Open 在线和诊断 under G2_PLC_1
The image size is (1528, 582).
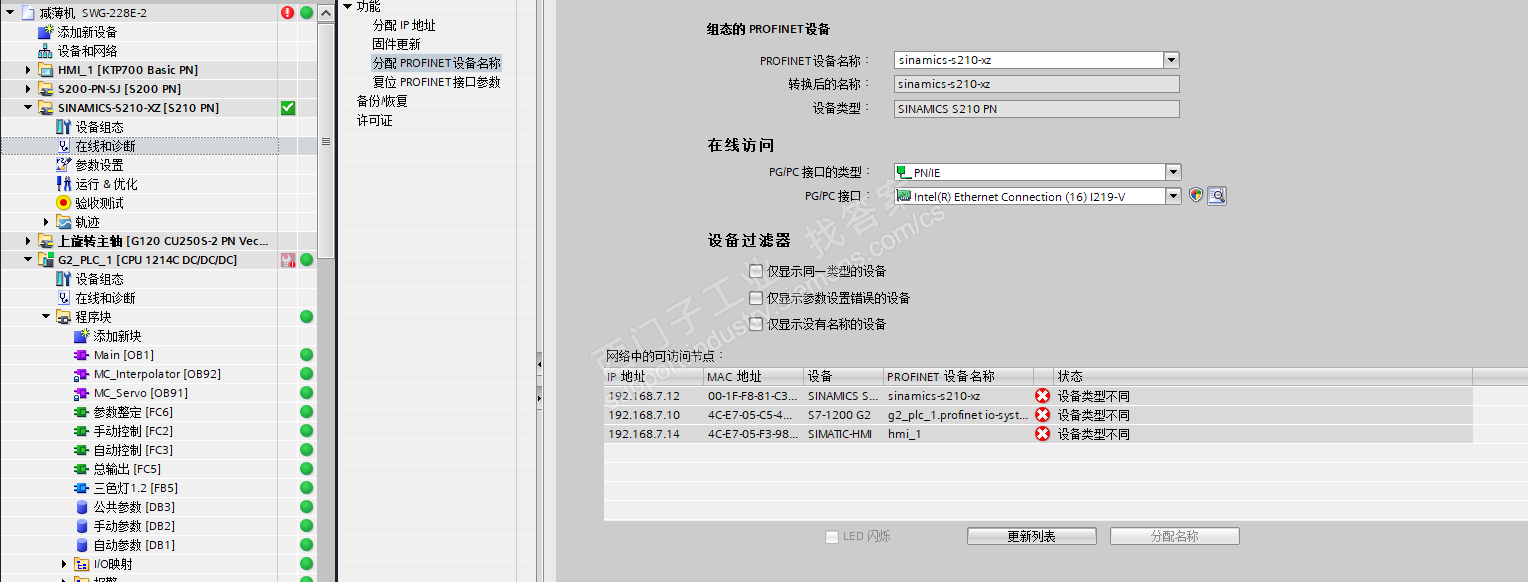click(x=105, y=298)
